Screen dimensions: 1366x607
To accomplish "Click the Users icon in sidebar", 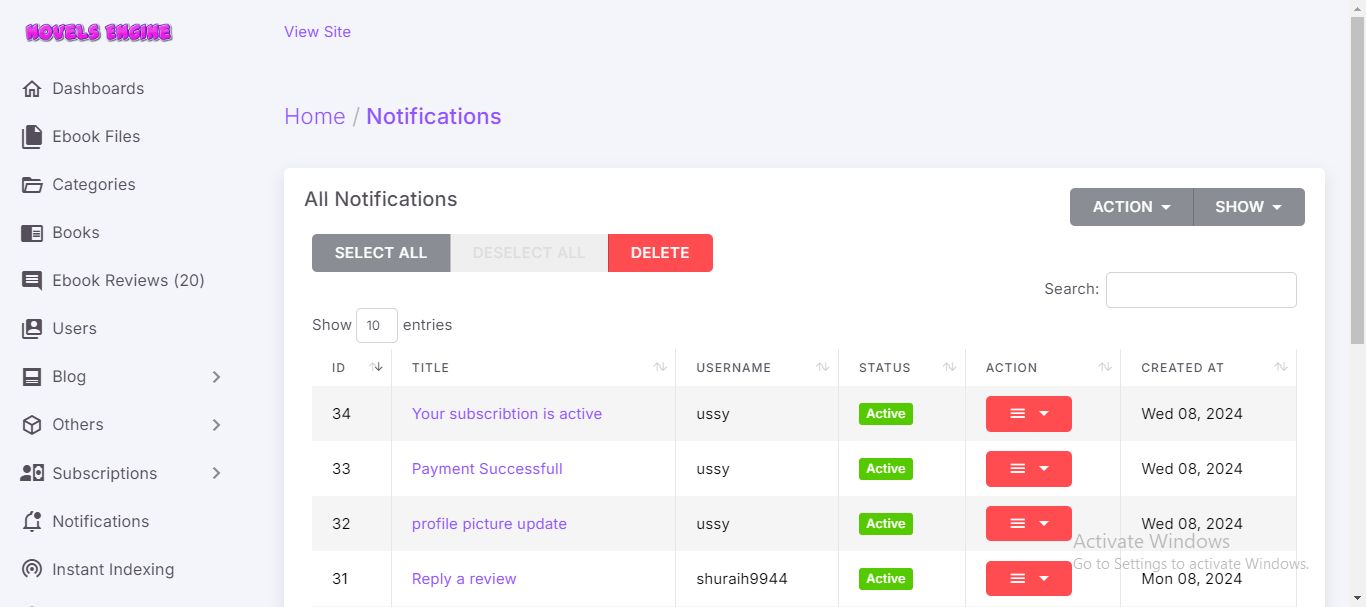I will point(32,329).
